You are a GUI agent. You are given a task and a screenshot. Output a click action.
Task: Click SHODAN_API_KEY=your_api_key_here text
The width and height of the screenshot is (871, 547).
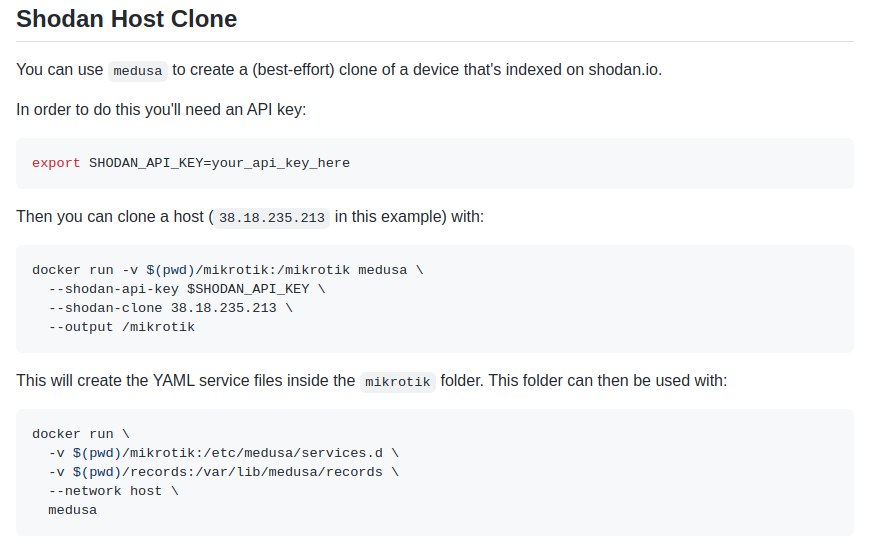(219, 163)
